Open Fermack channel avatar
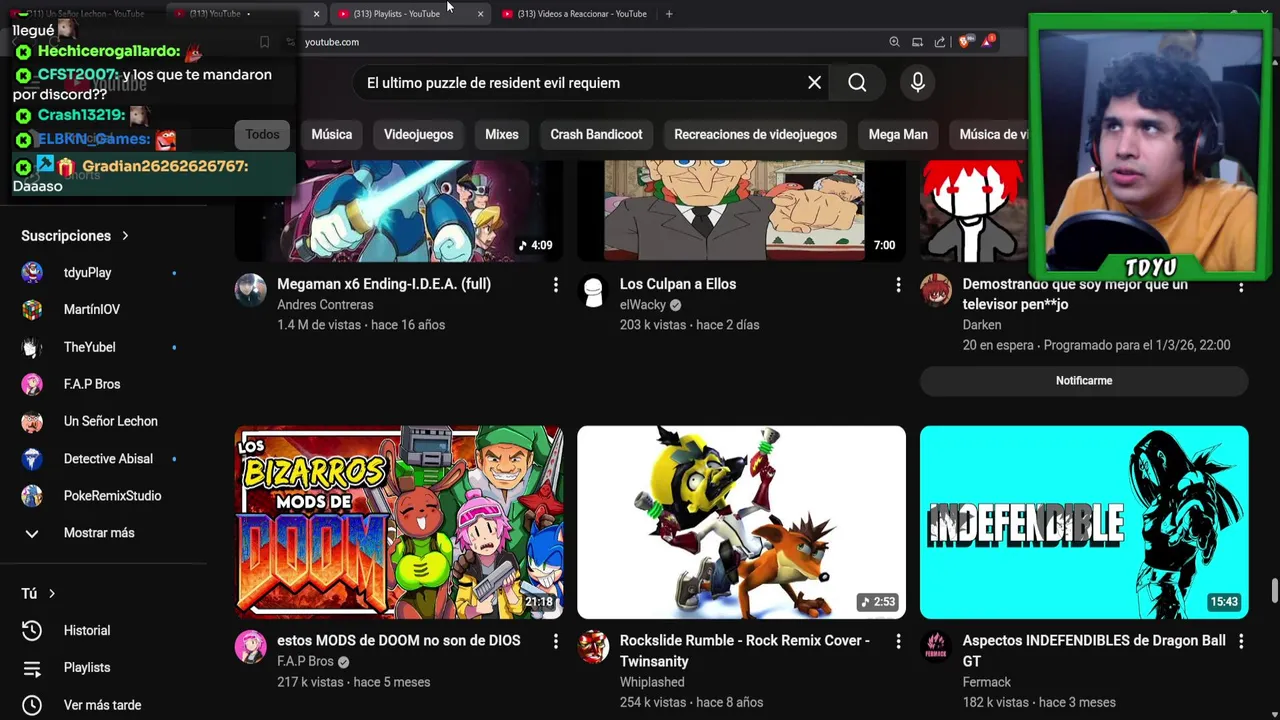Image resolution: width=1280 pixels, height=720 pixels. click(x=936, y=647)
